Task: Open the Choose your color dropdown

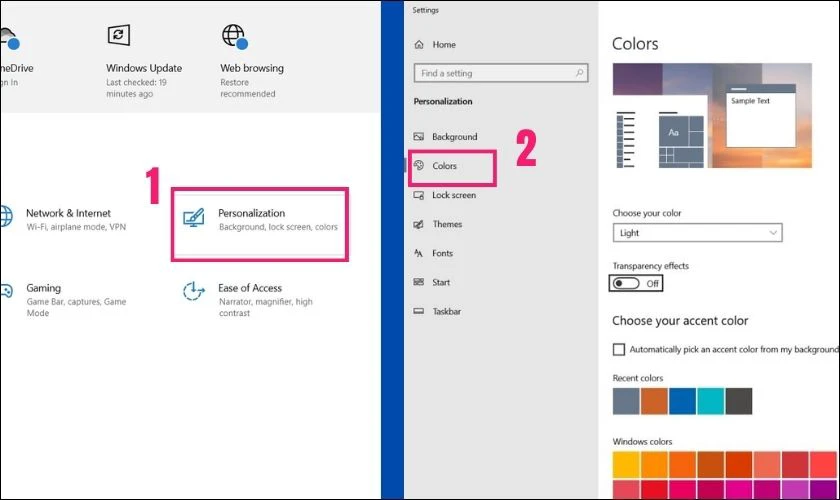Action: point(696,233)
